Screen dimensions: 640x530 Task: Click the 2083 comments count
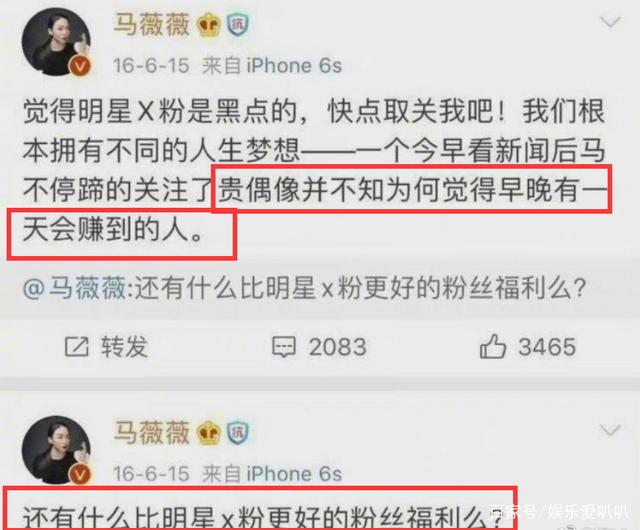point(338,347)
